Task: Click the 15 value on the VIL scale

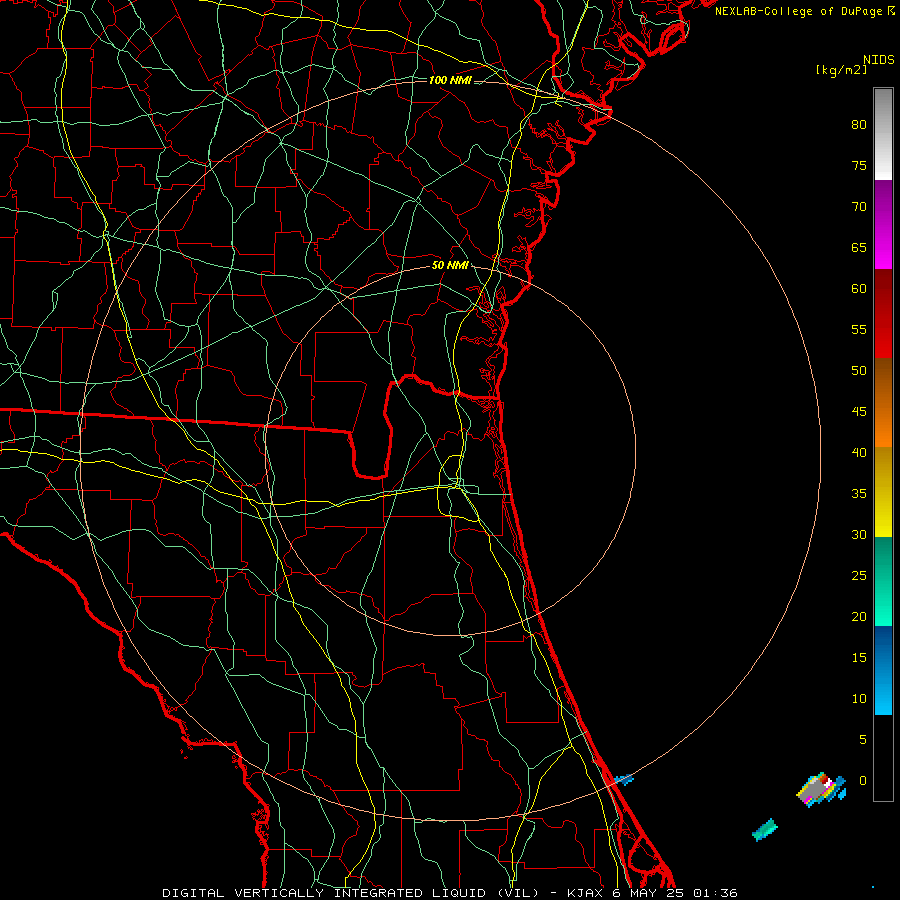Action: click(859, 658)
